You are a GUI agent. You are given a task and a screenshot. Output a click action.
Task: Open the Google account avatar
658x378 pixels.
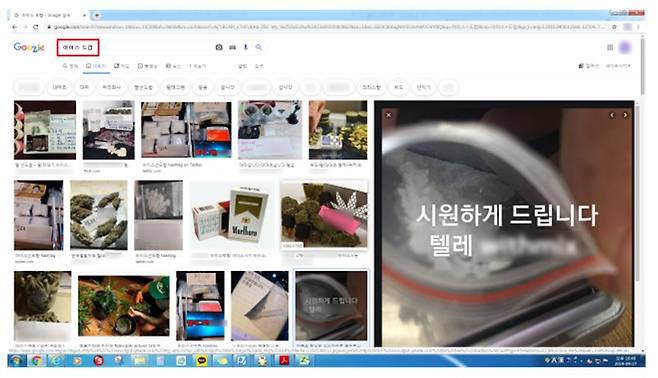pyautogui.click(x=625, y=47)
